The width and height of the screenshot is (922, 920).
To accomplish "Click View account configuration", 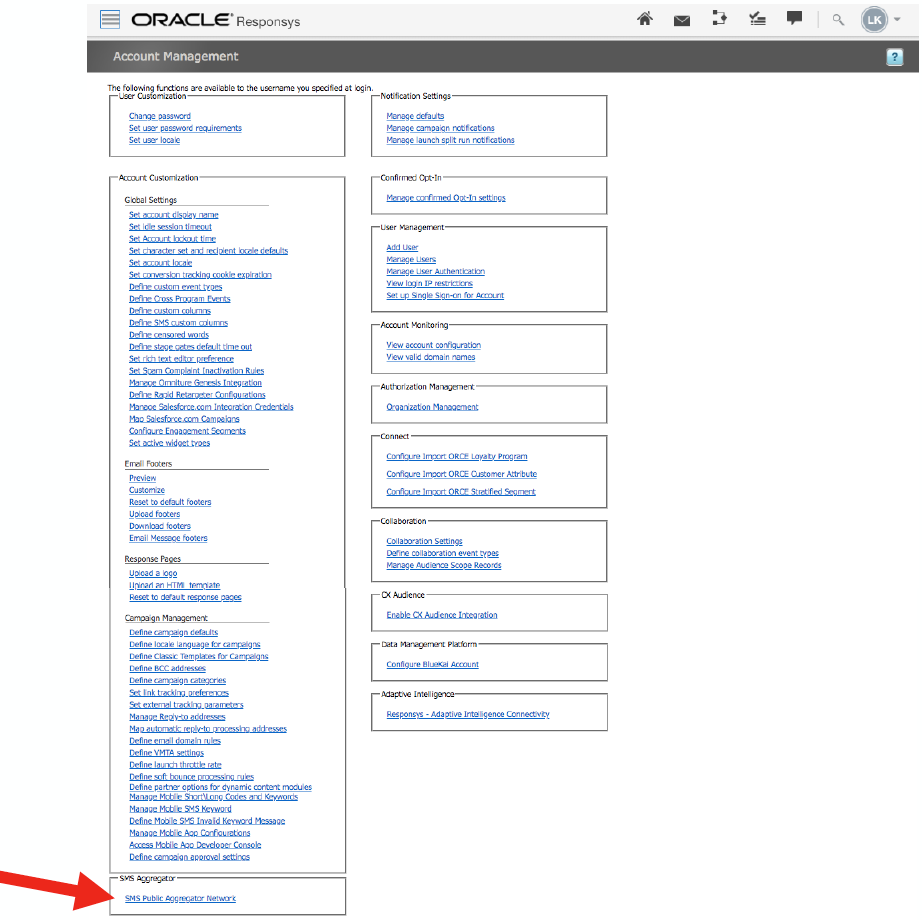I will 433,346.
